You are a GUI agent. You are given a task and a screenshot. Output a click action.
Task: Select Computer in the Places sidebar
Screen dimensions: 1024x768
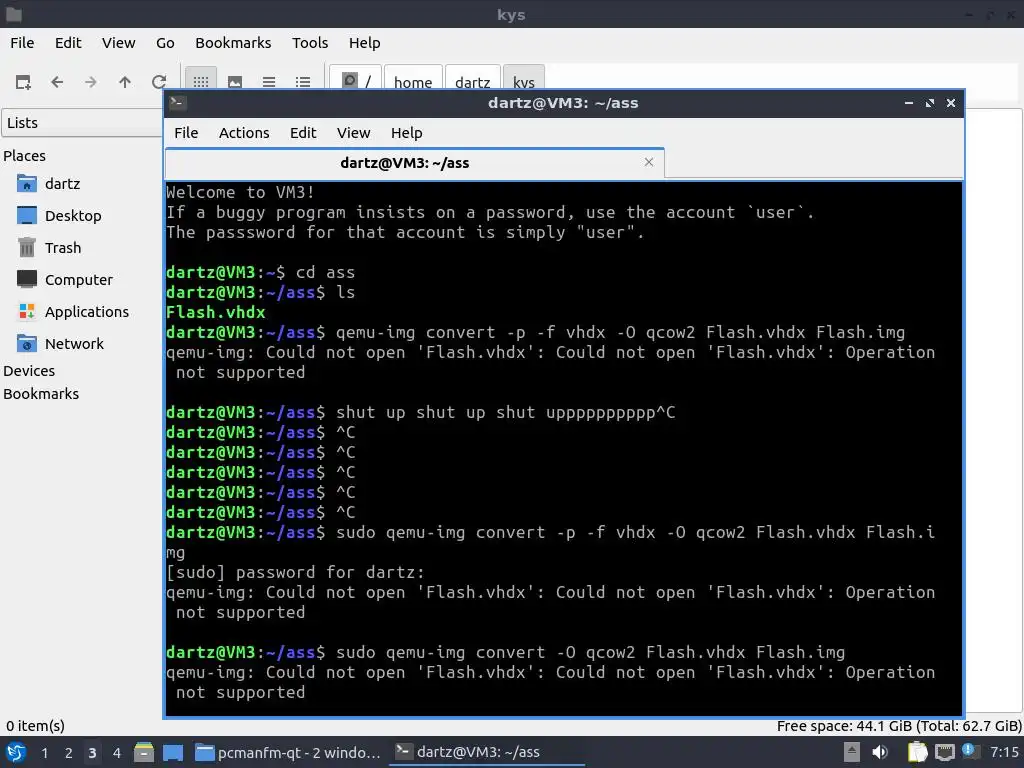click(78, 280)
